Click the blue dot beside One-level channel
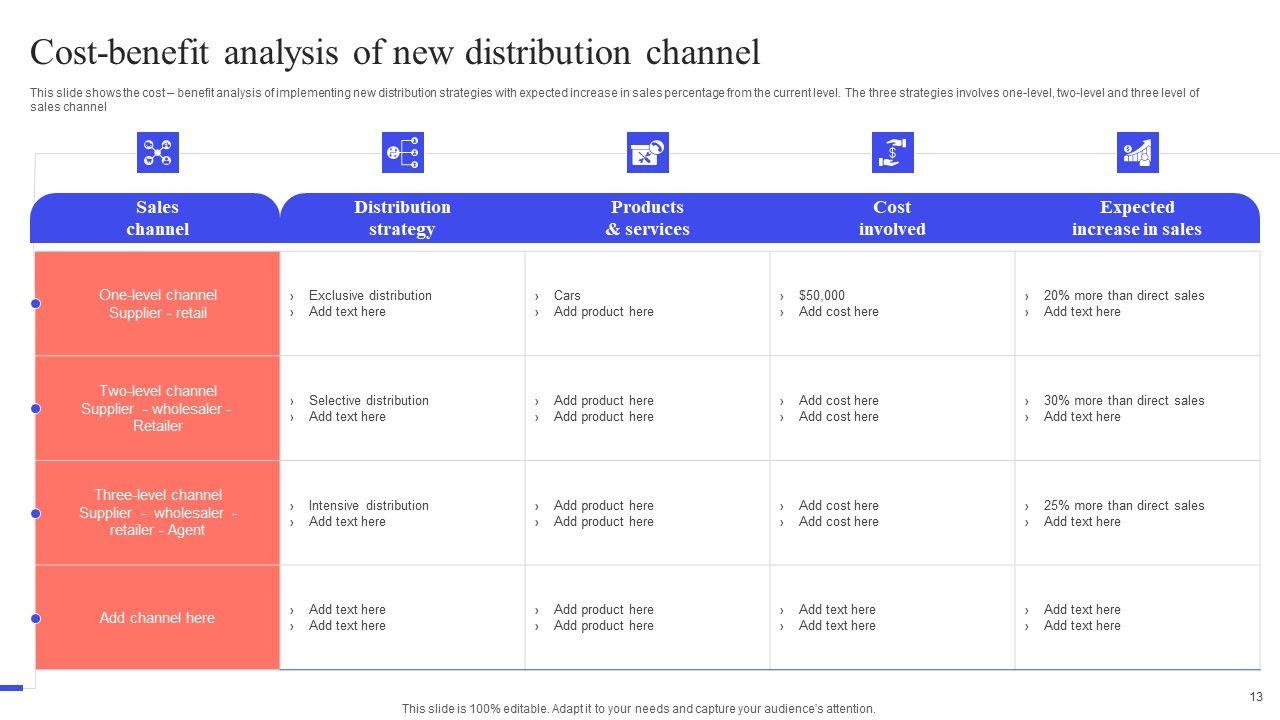 point(36,304)
